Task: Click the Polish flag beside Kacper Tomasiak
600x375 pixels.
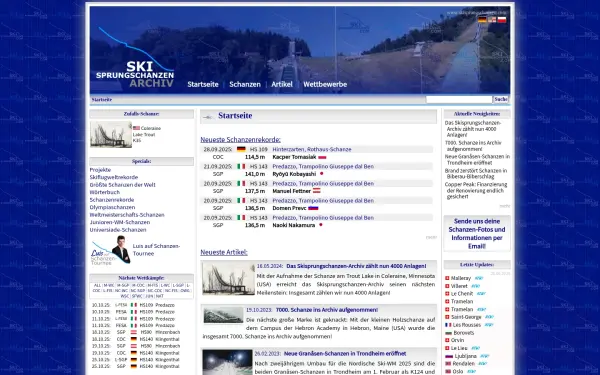Action: [x=322, y=157]
